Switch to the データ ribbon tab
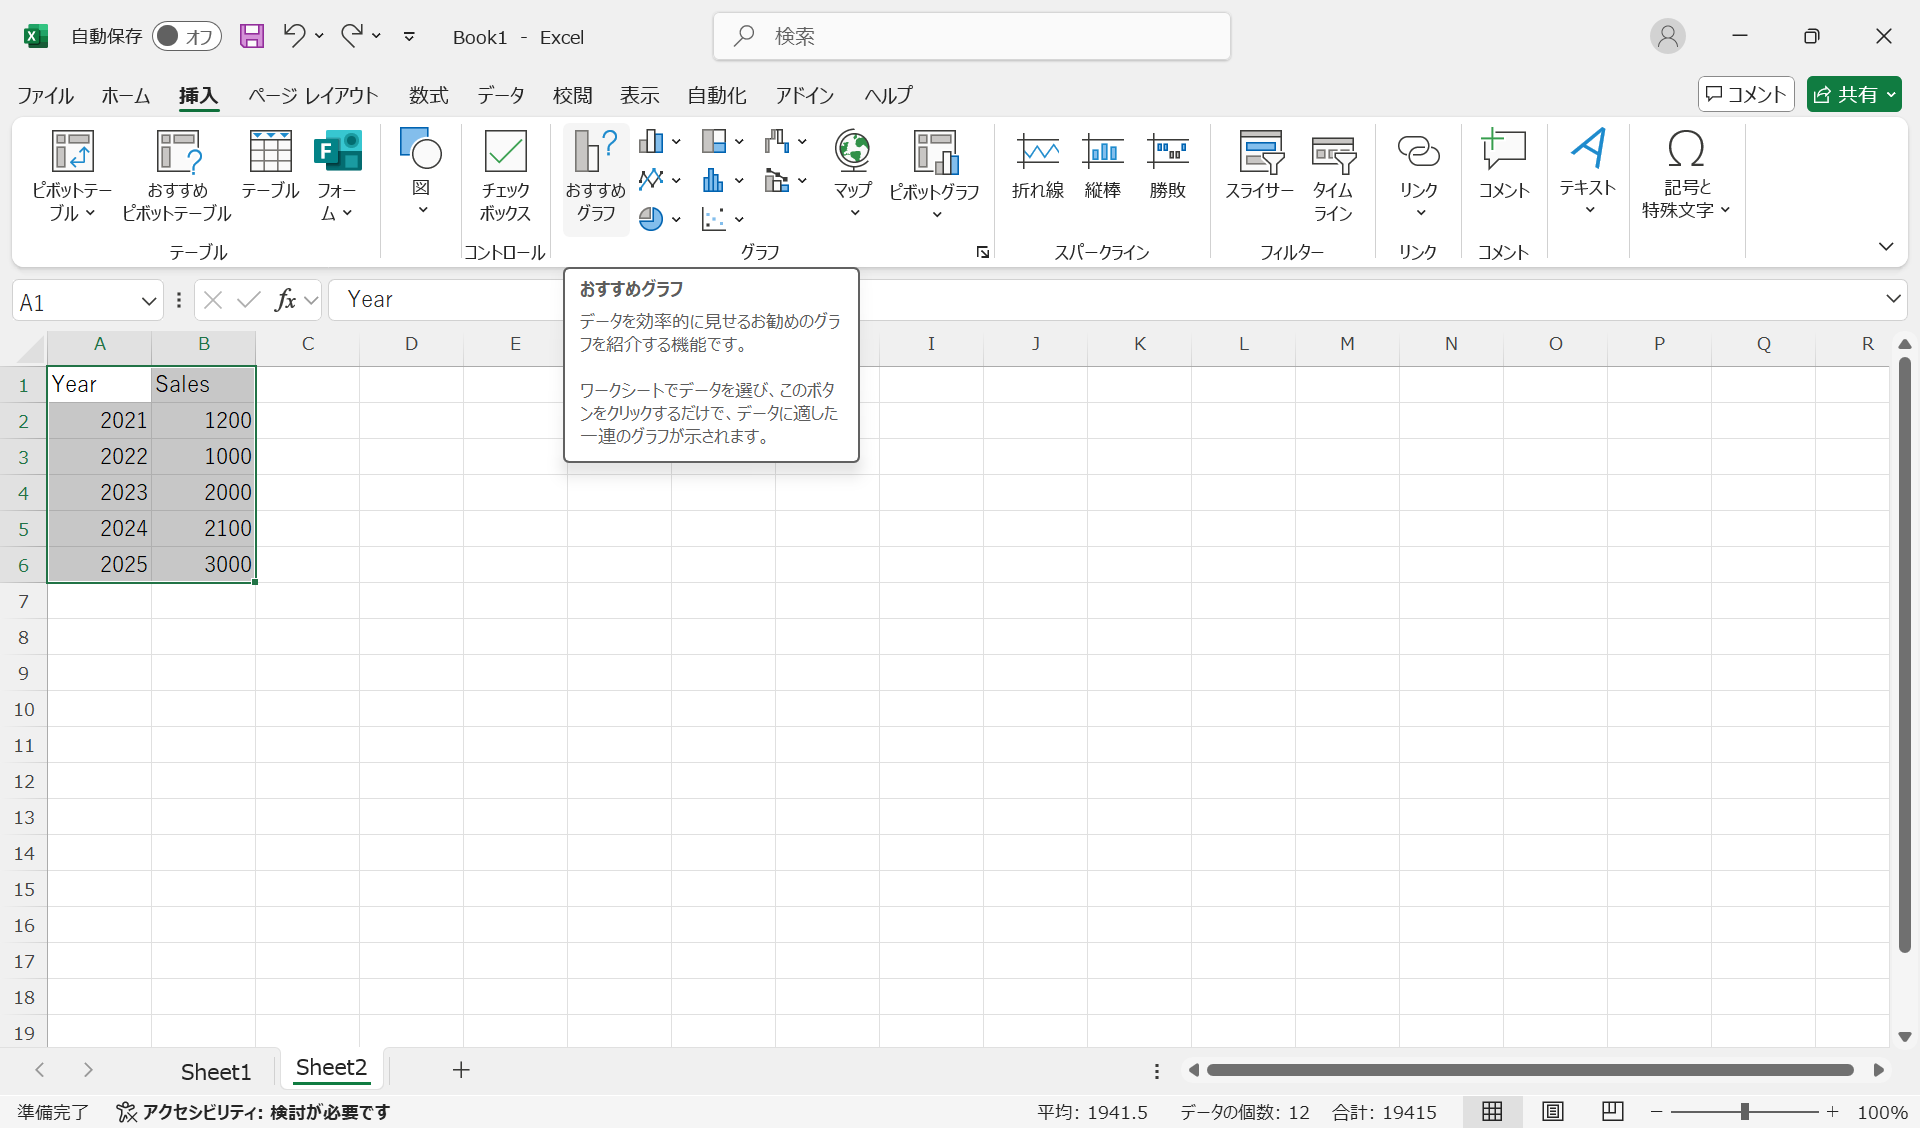This screenshot has width=1920, height=1128. point(500,95)
